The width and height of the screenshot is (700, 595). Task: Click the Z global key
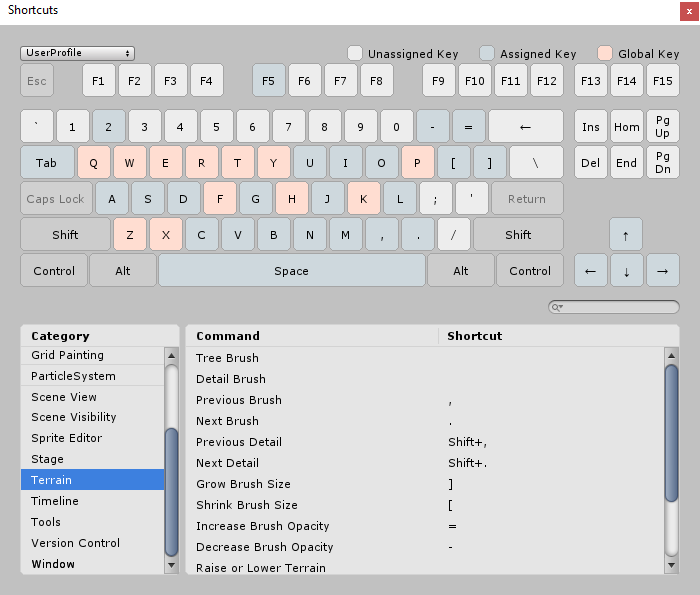click(130, 234)
